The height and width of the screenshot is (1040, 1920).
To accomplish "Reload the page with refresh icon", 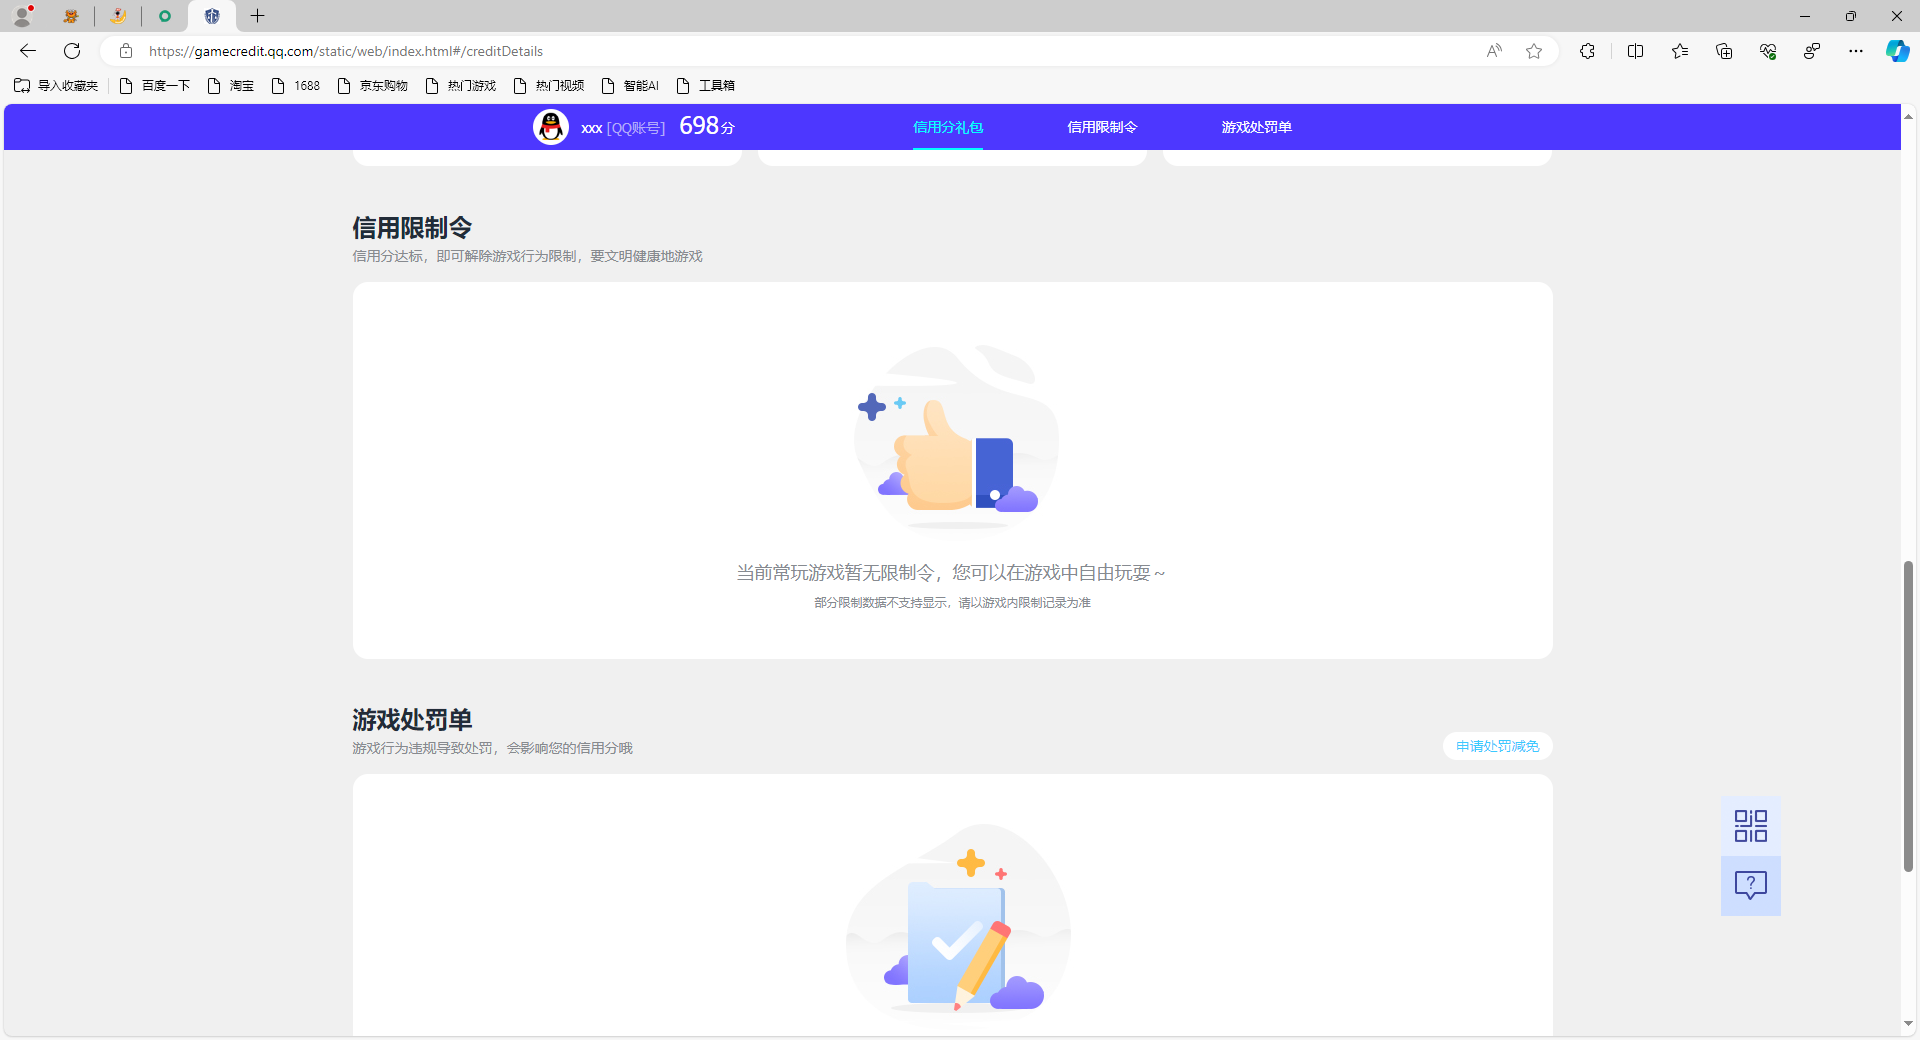I will 72,51.
